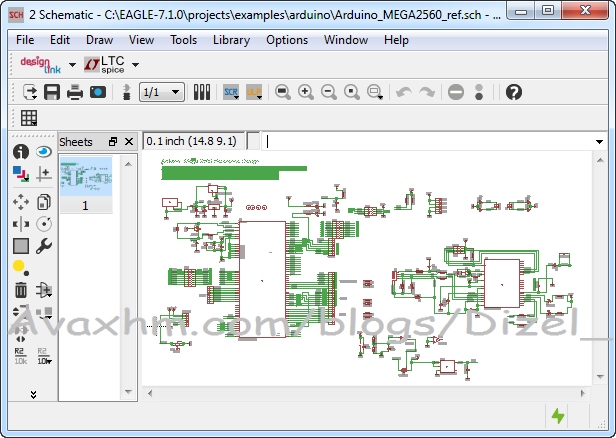Click the Open file icon in toolbar
This screenshot has width=616, height=438.
click(29, 92)
